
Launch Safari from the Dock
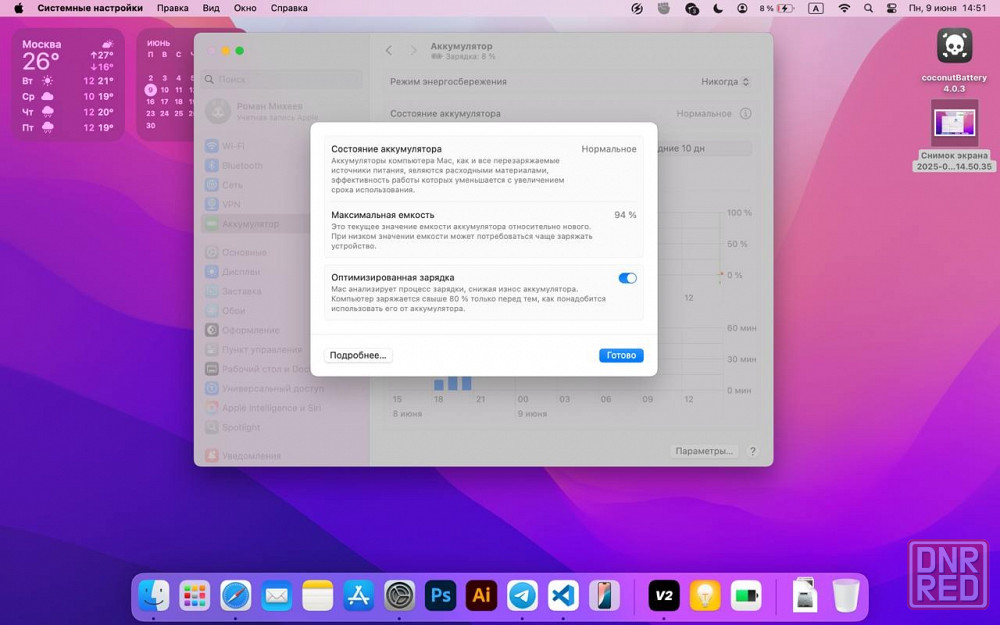(x=235, y=596)
